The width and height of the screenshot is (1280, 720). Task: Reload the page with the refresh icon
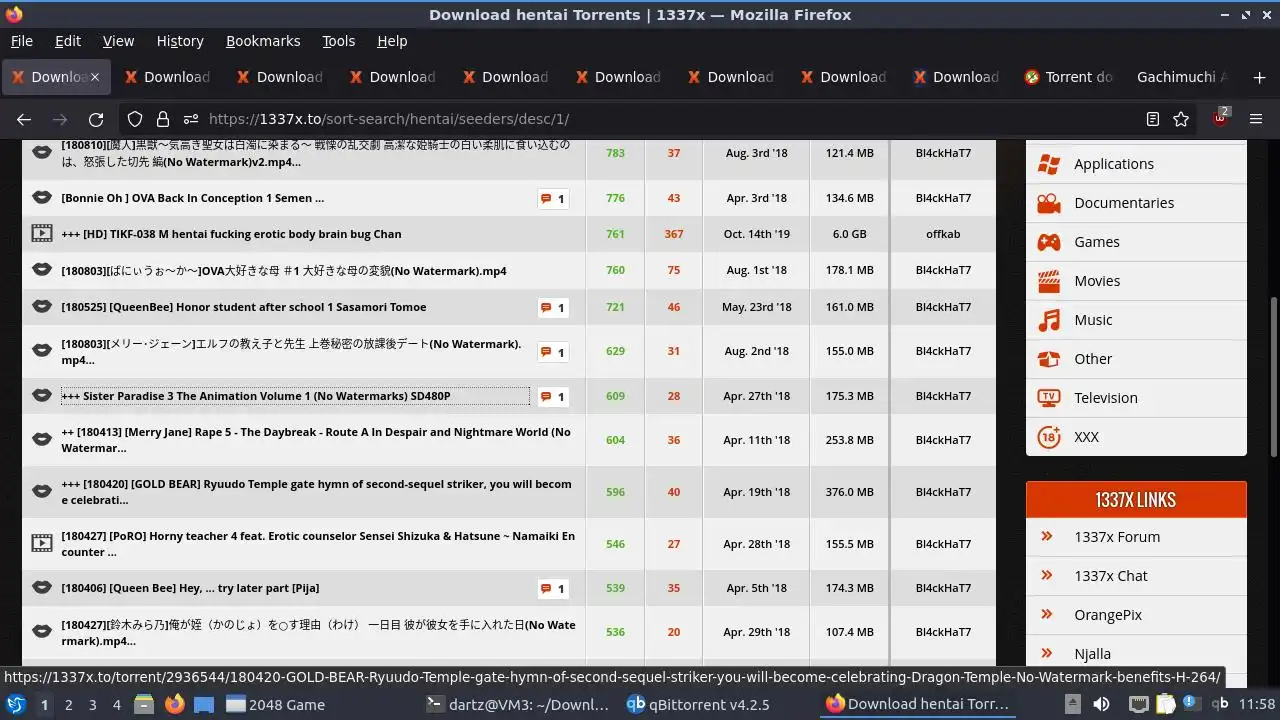[x=96, y=119]
